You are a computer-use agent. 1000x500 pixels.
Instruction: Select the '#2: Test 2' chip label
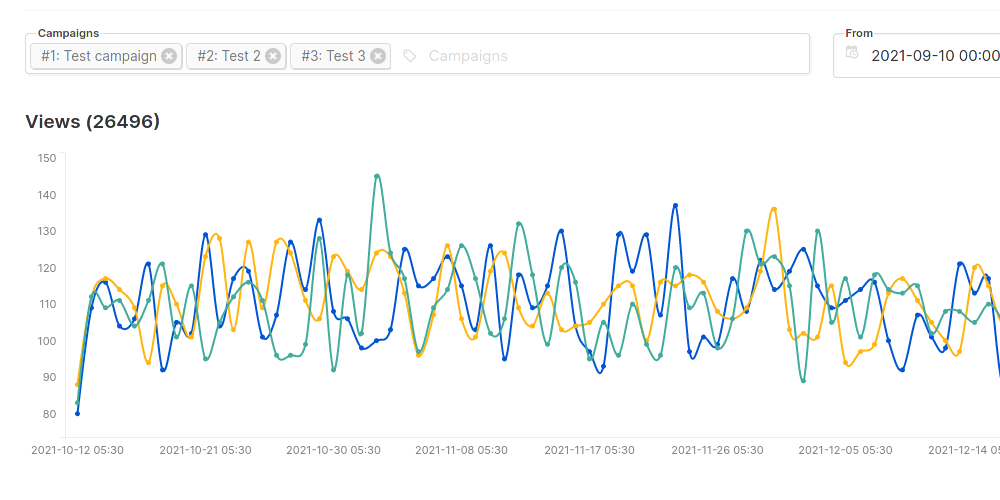point(228,56)
